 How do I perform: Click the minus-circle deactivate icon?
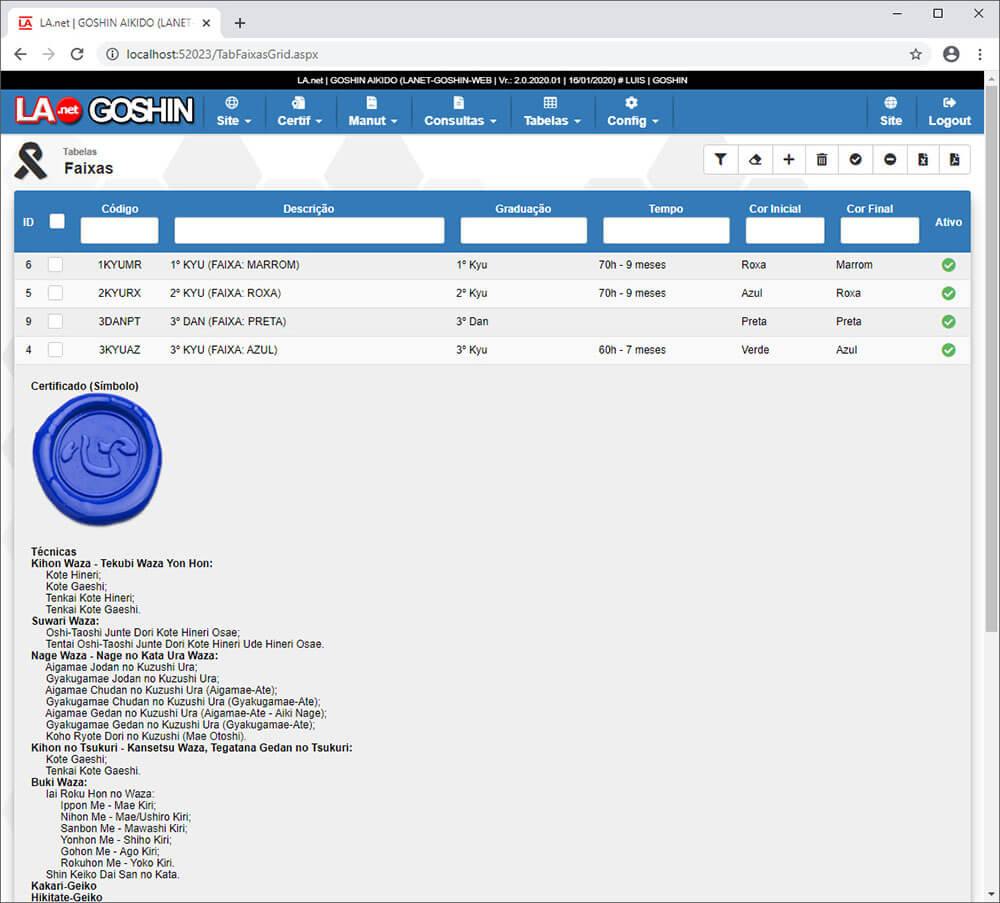click(890, 159)
